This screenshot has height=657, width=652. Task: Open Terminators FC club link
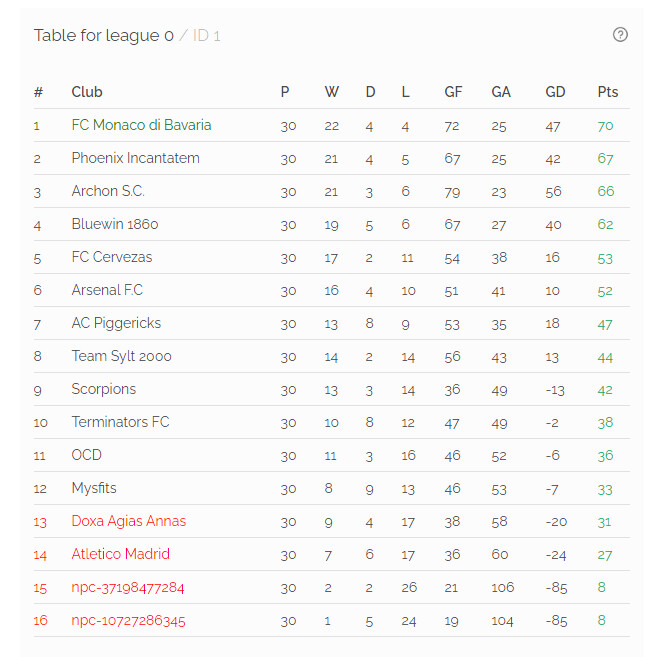pos(120,422)
